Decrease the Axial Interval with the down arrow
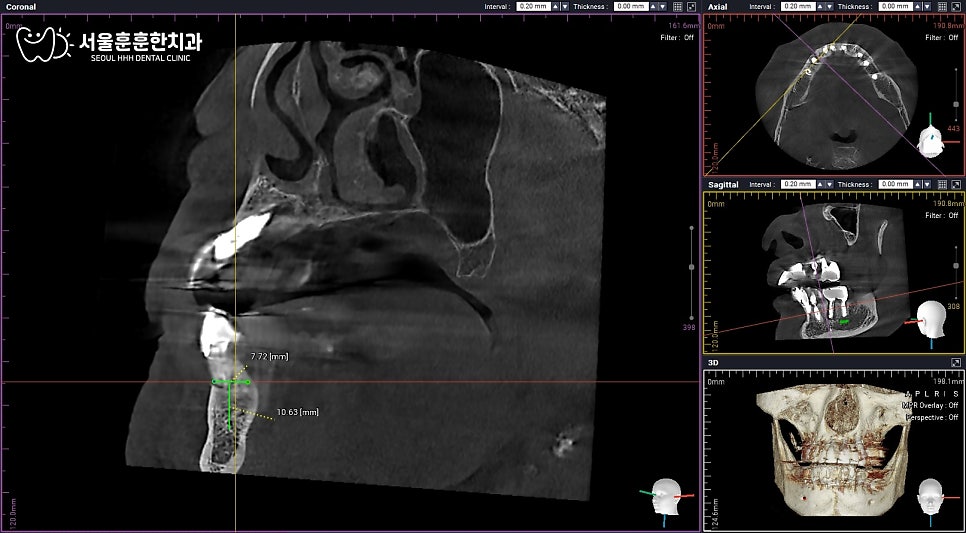Viewport: 966px width, 533px height. (829, 6)
